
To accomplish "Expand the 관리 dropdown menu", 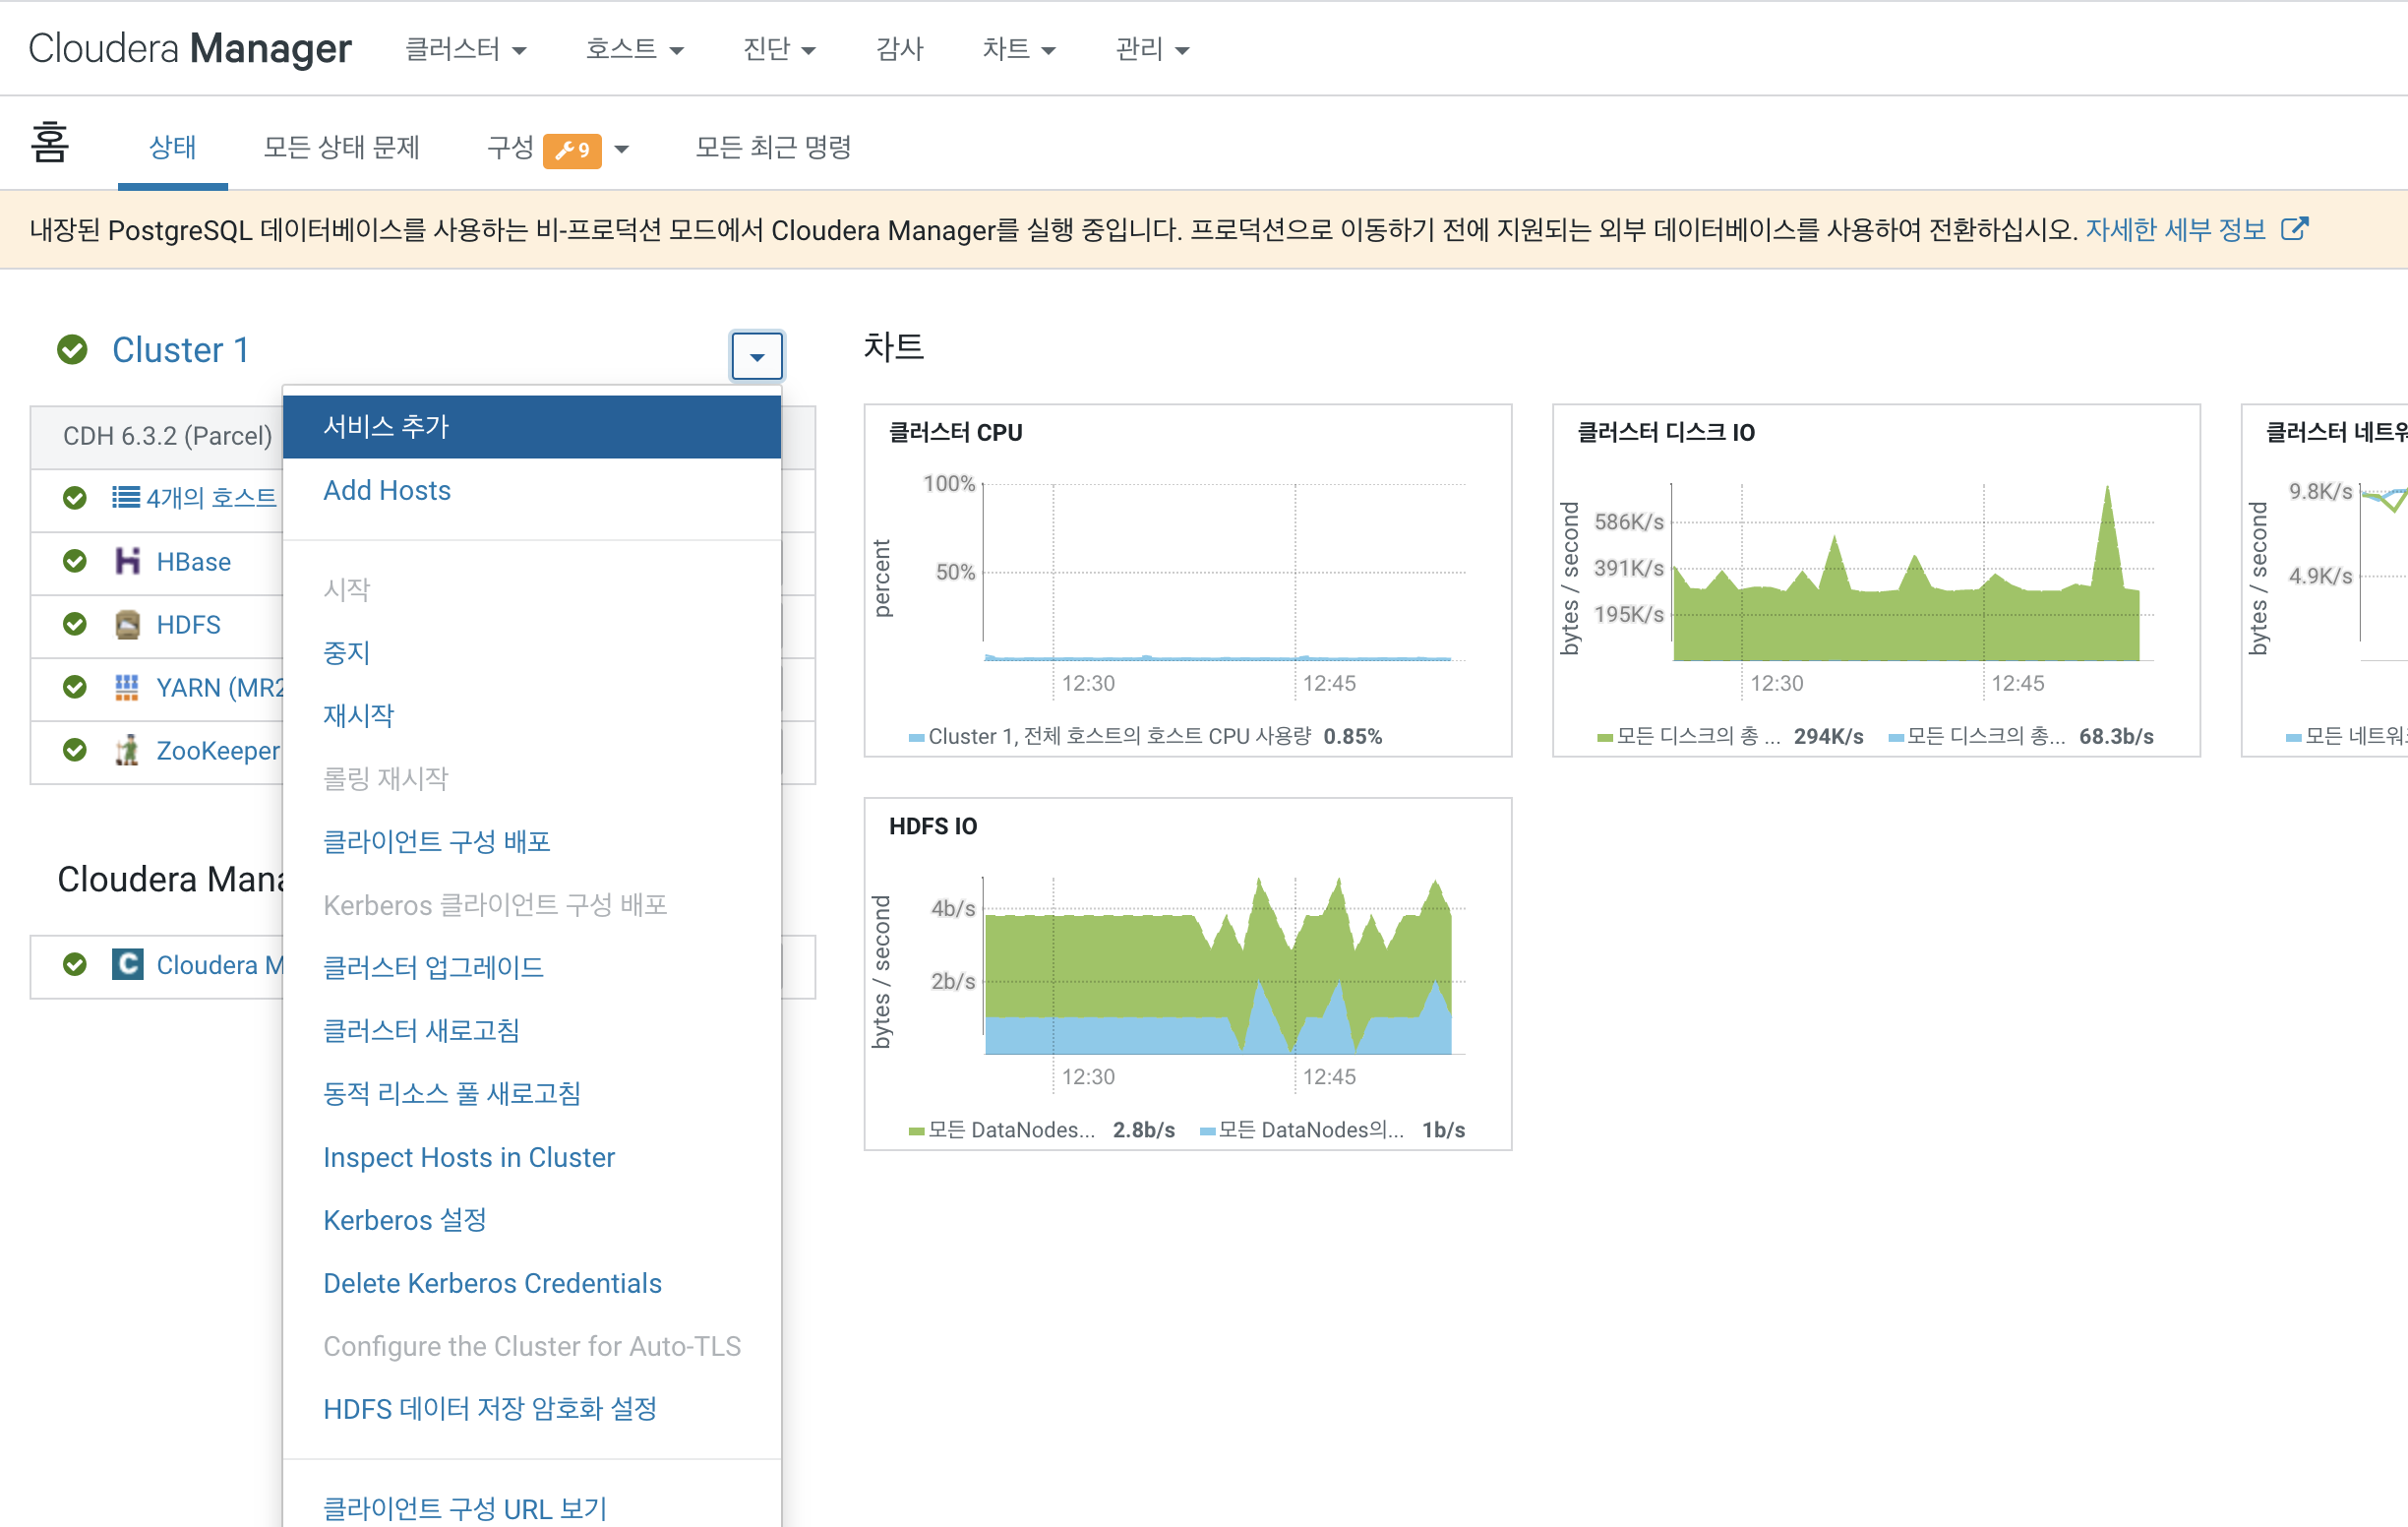I will [x=1152, y=49].
